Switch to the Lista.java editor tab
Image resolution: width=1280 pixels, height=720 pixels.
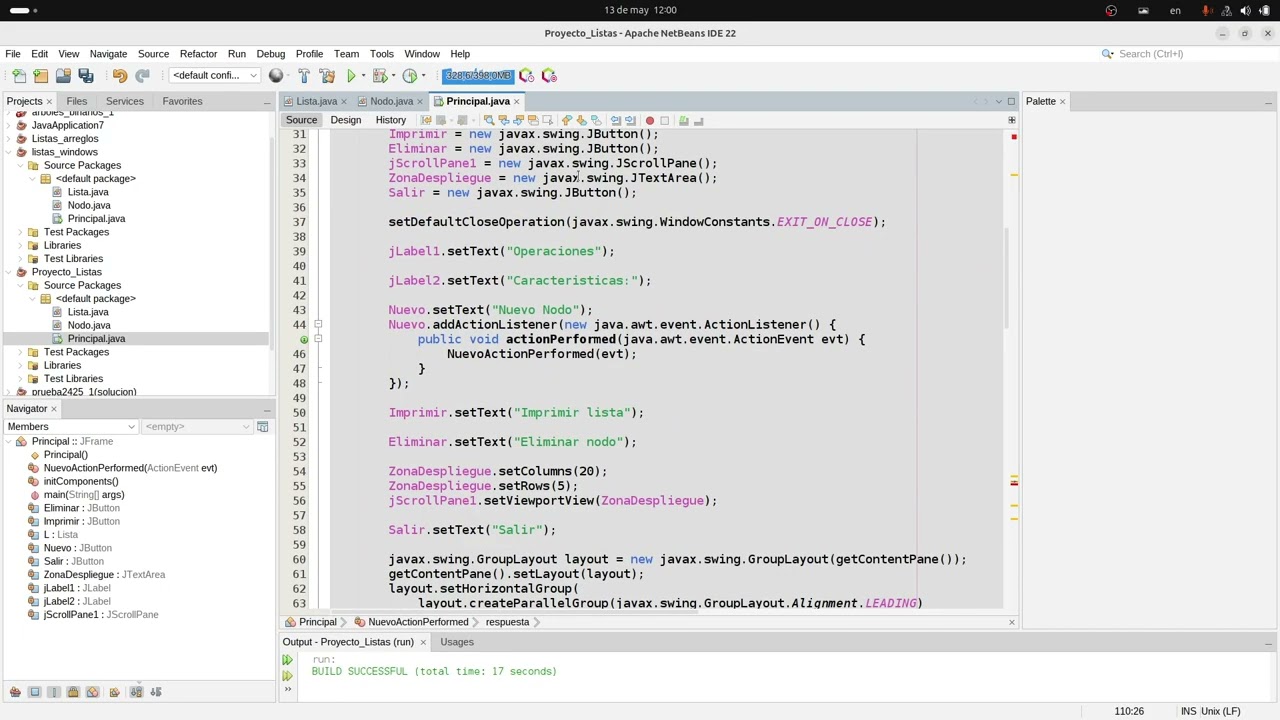pos(316,101)
